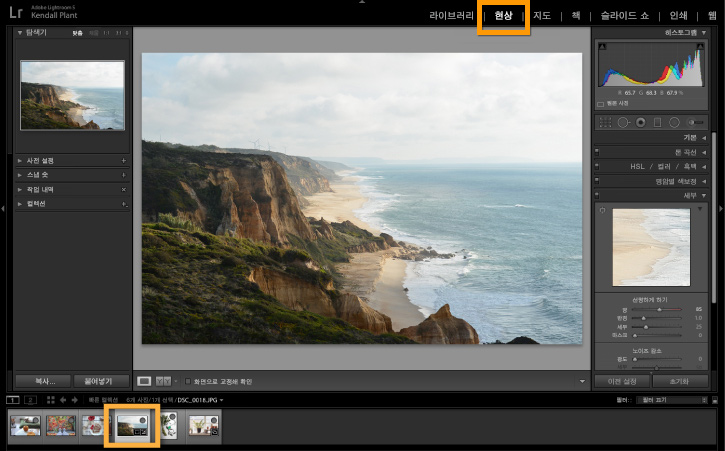
Task: Add collection with 컬렉션 plus icon
Action: tap(124, 204)
